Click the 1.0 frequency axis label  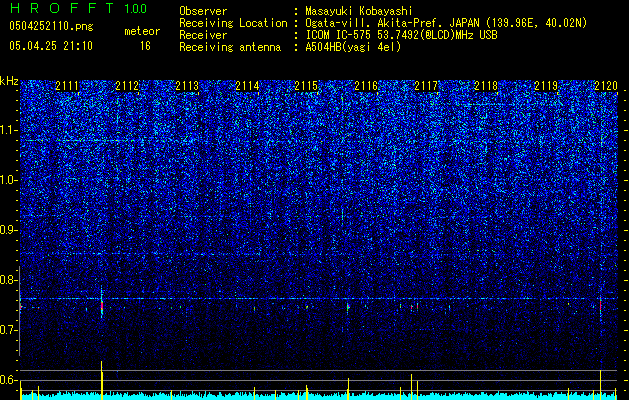pyautogui.click(x=9, y=180)
